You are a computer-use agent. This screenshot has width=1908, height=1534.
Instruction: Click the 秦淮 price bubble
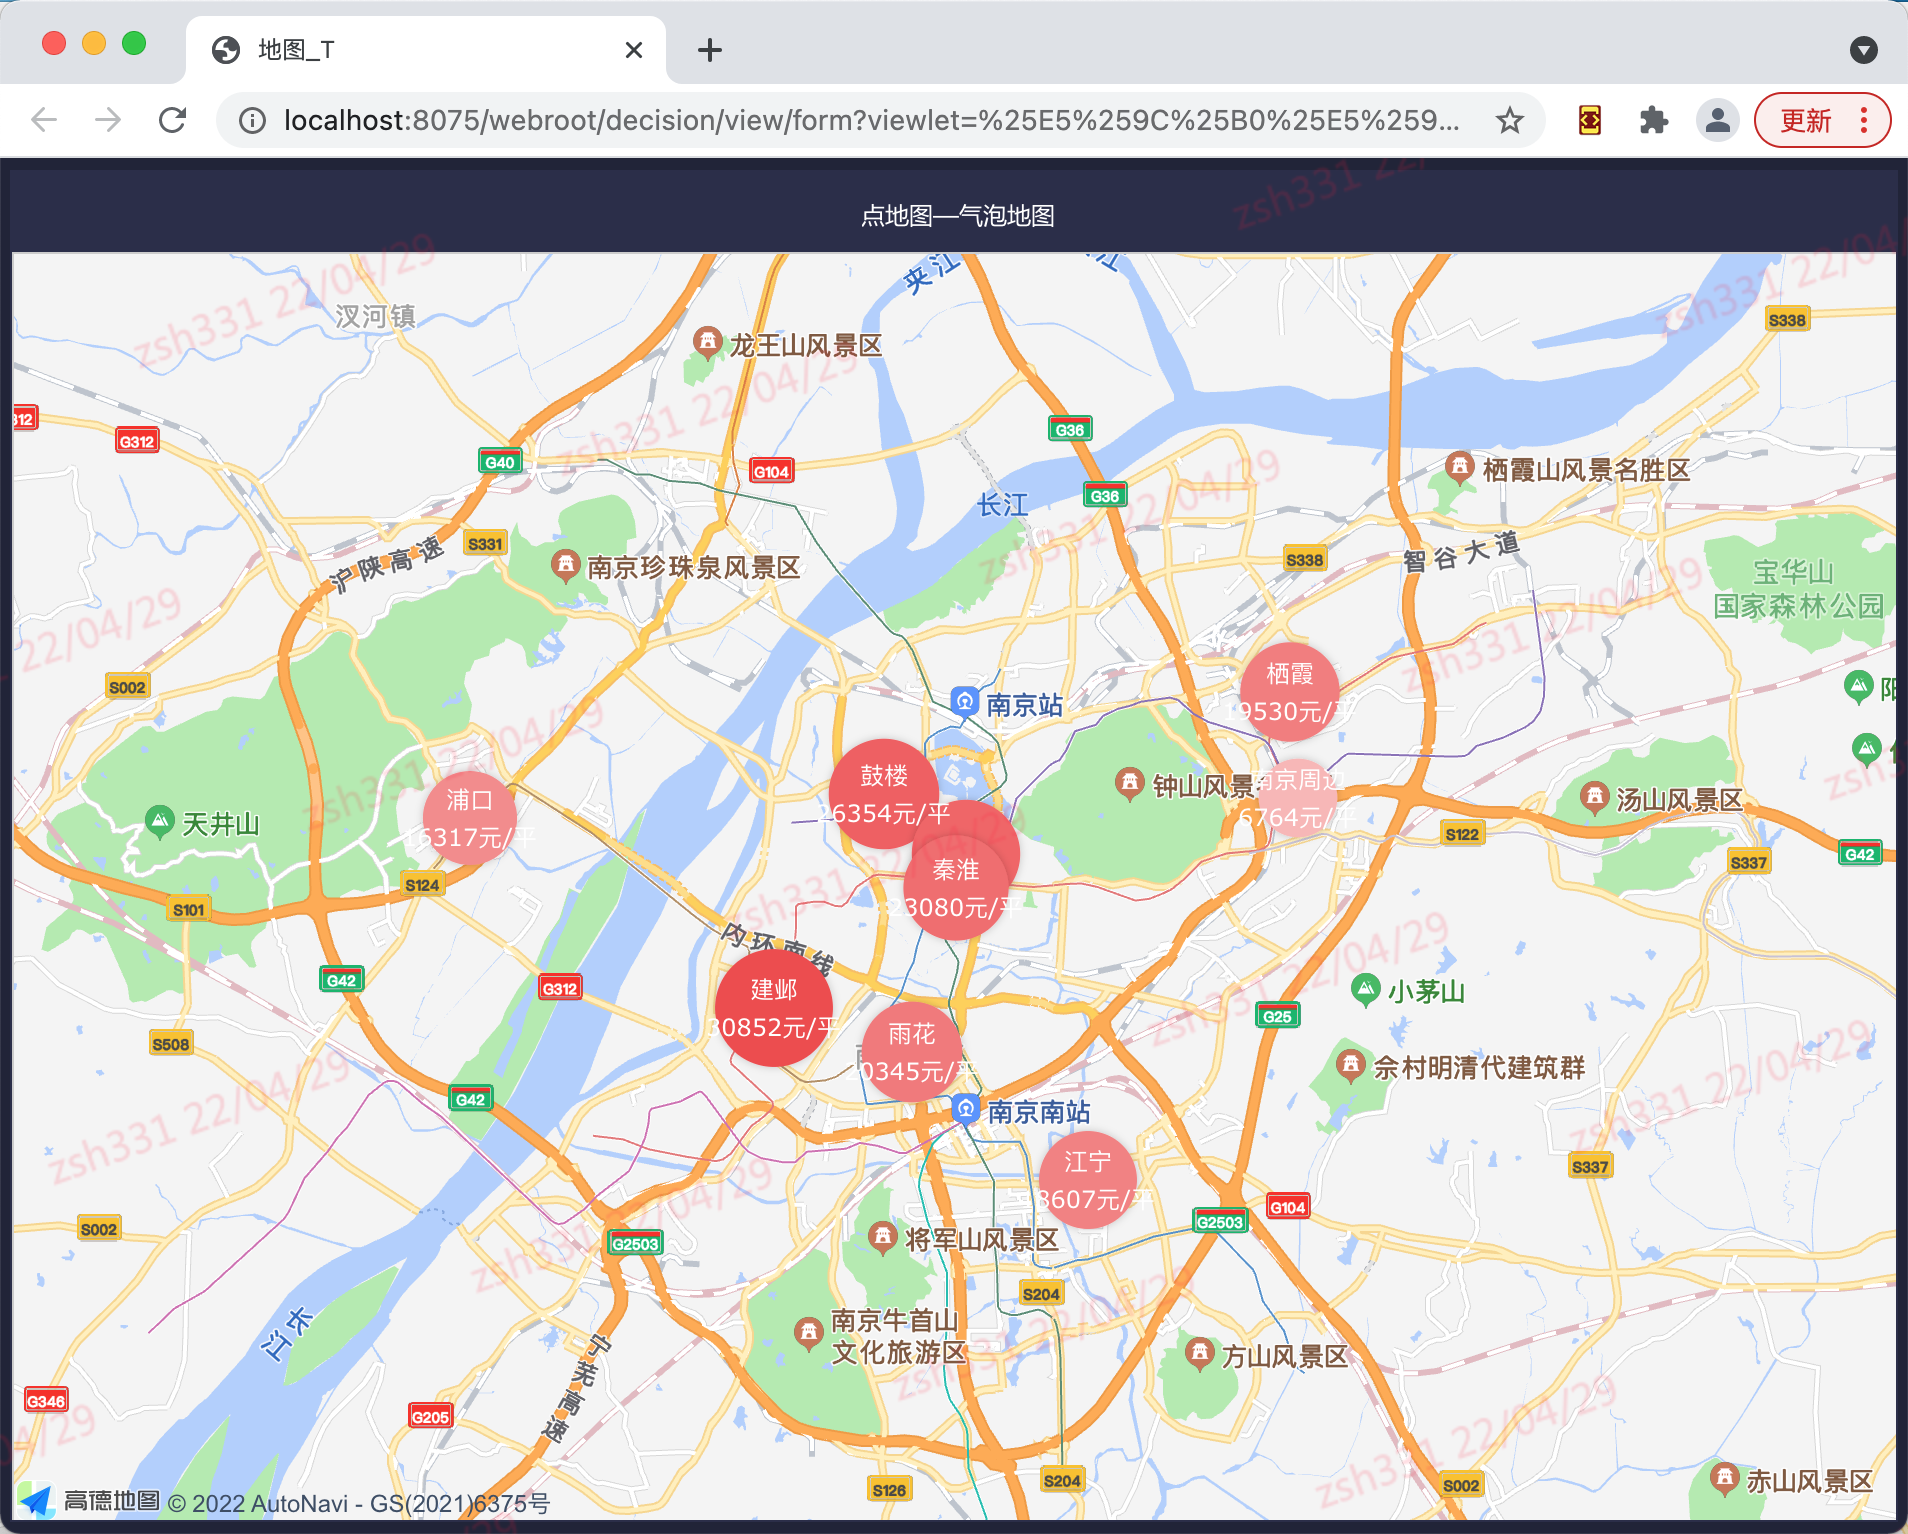[x=956, y=888]
